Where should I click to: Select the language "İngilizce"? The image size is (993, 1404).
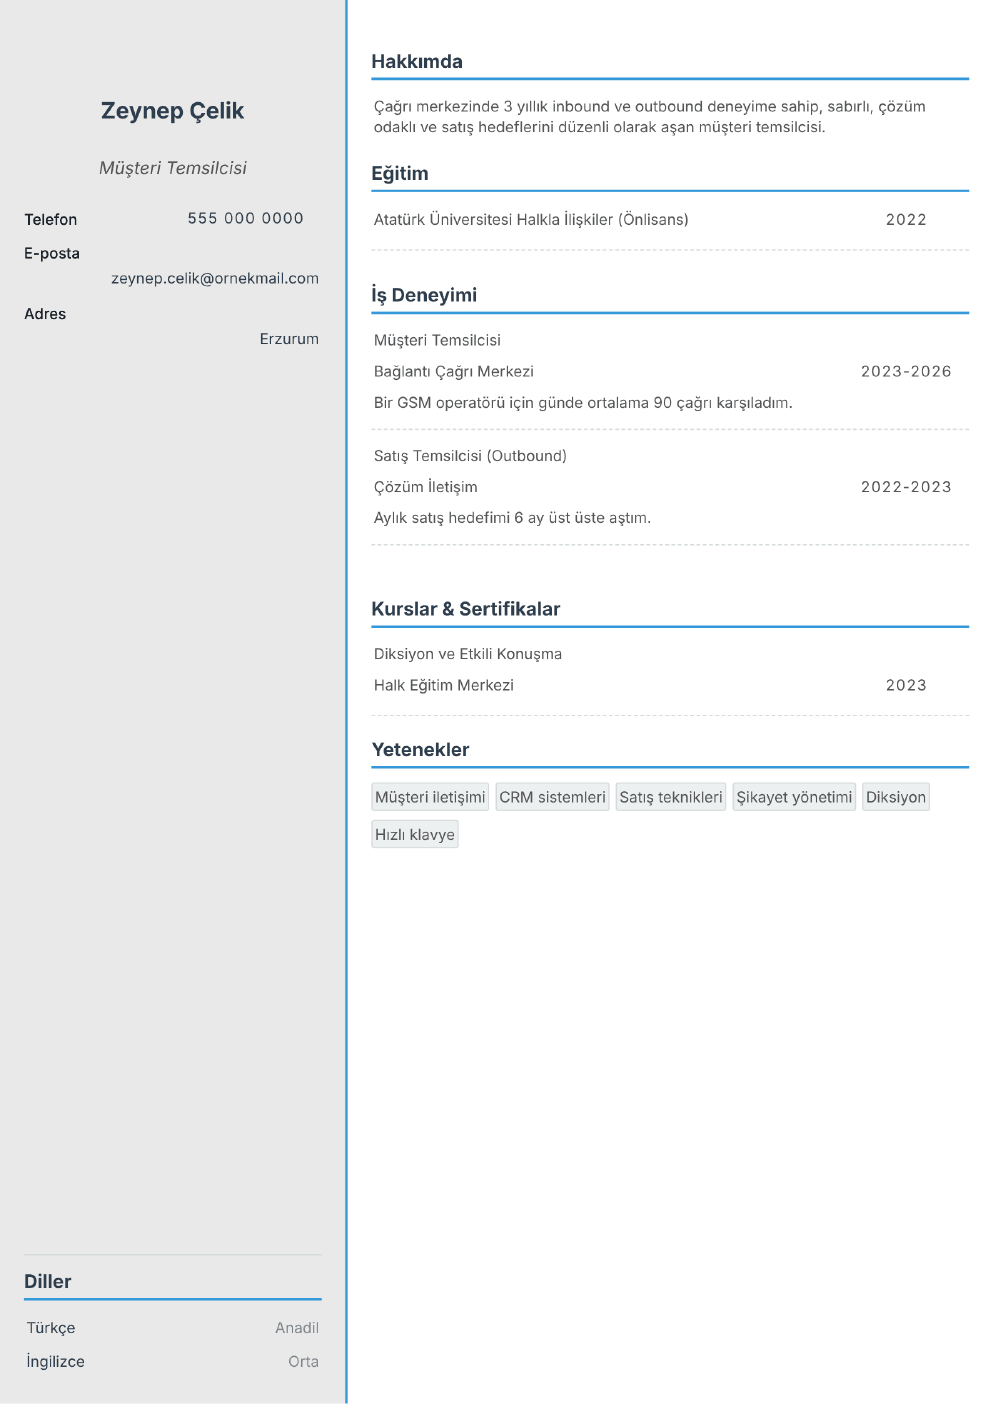click(x=56, y=1362)
